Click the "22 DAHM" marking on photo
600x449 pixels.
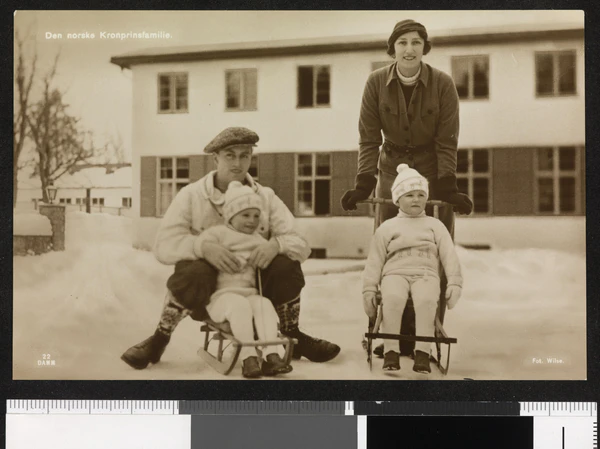click(x=46, y=359)
